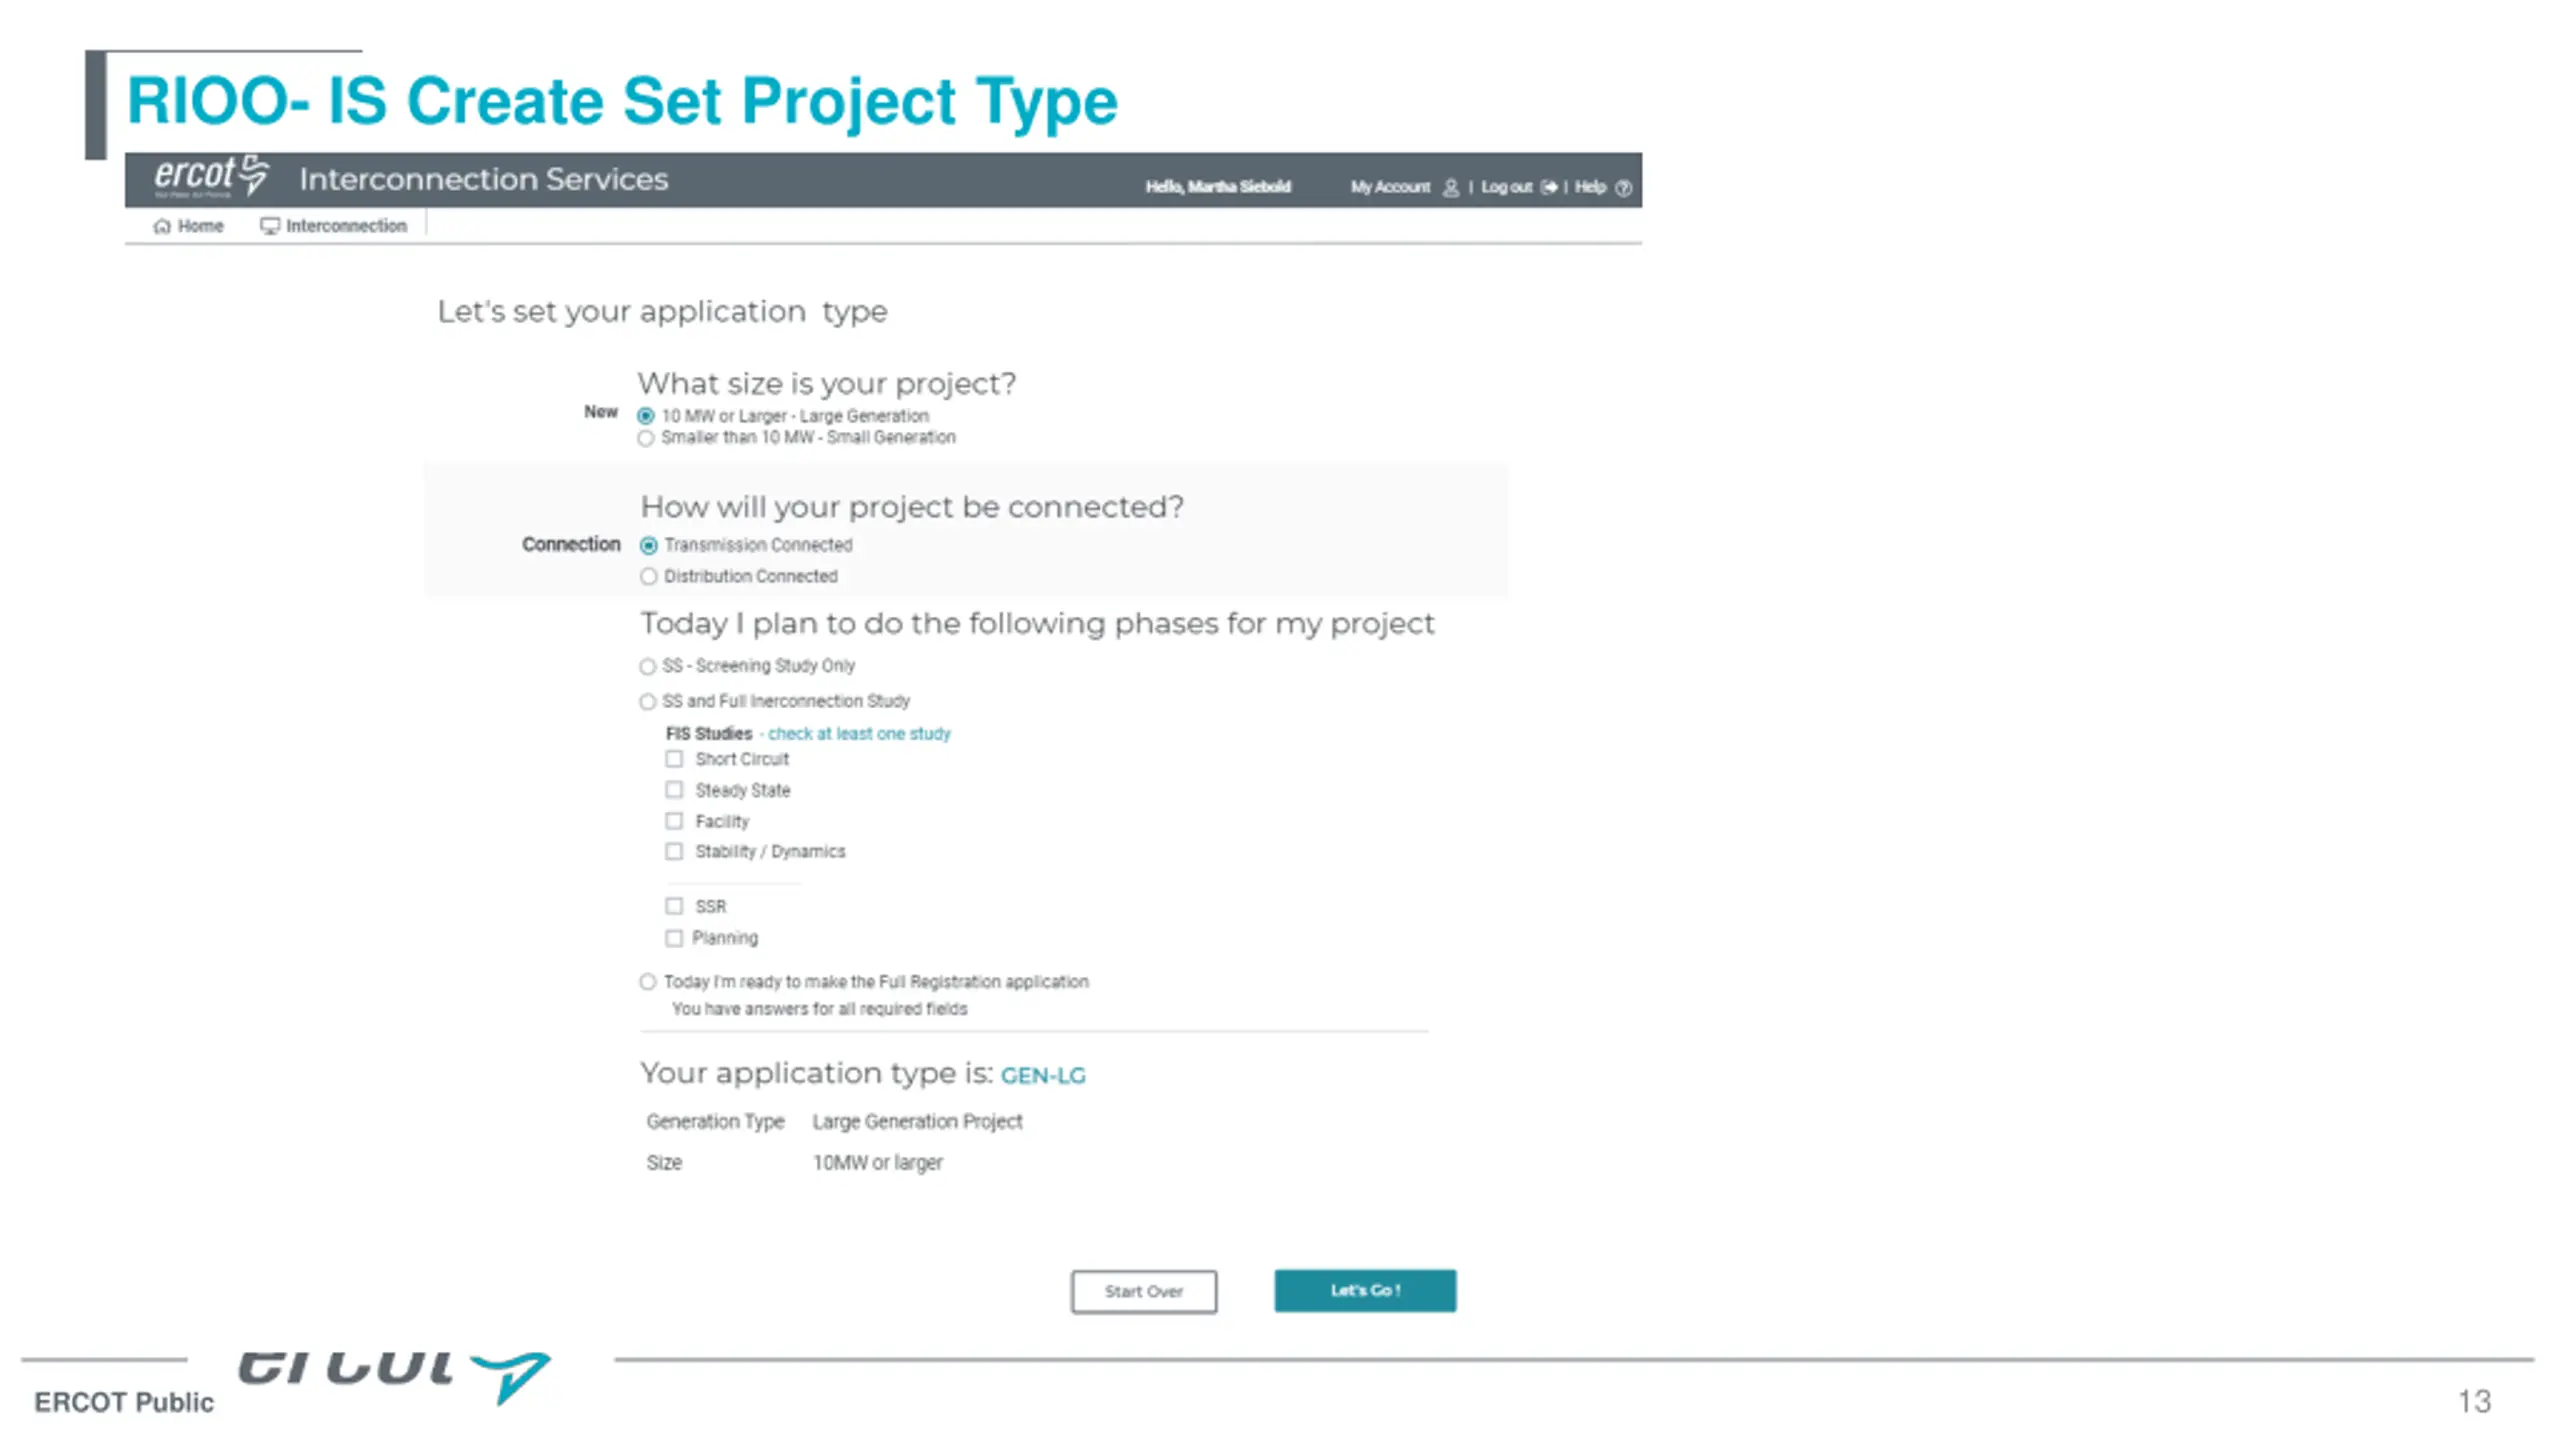Click the My Account person icon
Image resolution: width=2560 pixels, height=1440 pixels.
[1451, 187]
